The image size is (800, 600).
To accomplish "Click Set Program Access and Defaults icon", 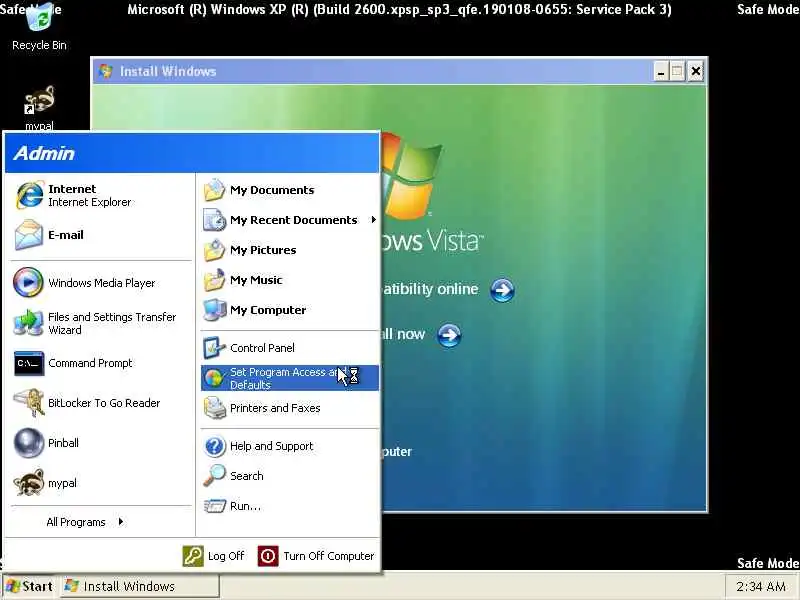I will [215, 378].
